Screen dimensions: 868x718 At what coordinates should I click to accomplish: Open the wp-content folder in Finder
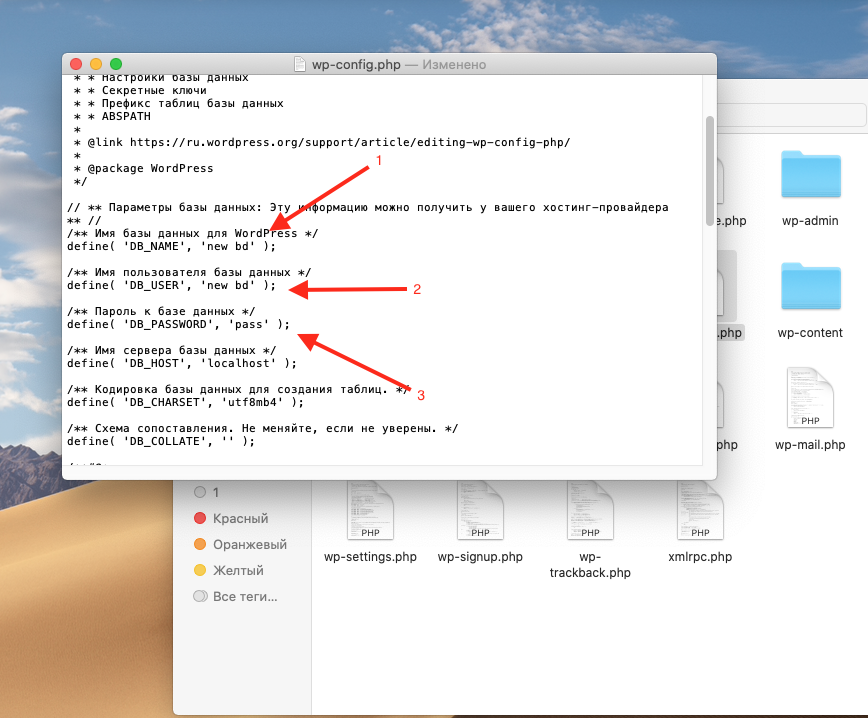810,286
